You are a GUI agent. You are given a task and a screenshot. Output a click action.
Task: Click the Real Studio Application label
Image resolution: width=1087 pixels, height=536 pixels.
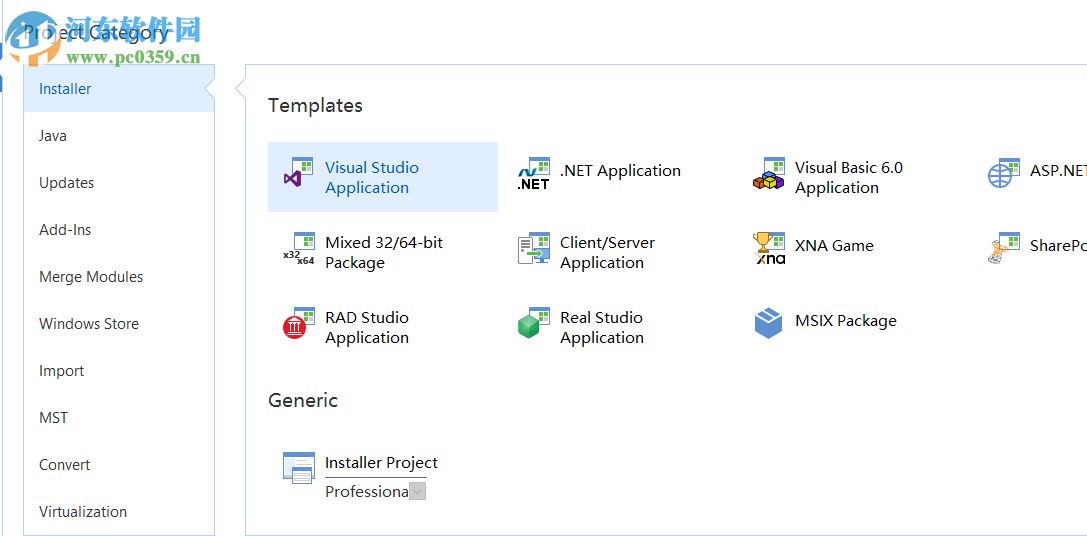(x=602, y=327)
